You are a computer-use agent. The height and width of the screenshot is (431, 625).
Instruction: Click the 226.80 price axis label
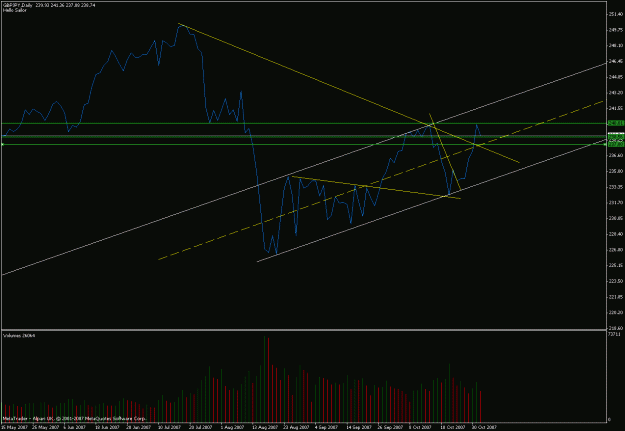616,250
